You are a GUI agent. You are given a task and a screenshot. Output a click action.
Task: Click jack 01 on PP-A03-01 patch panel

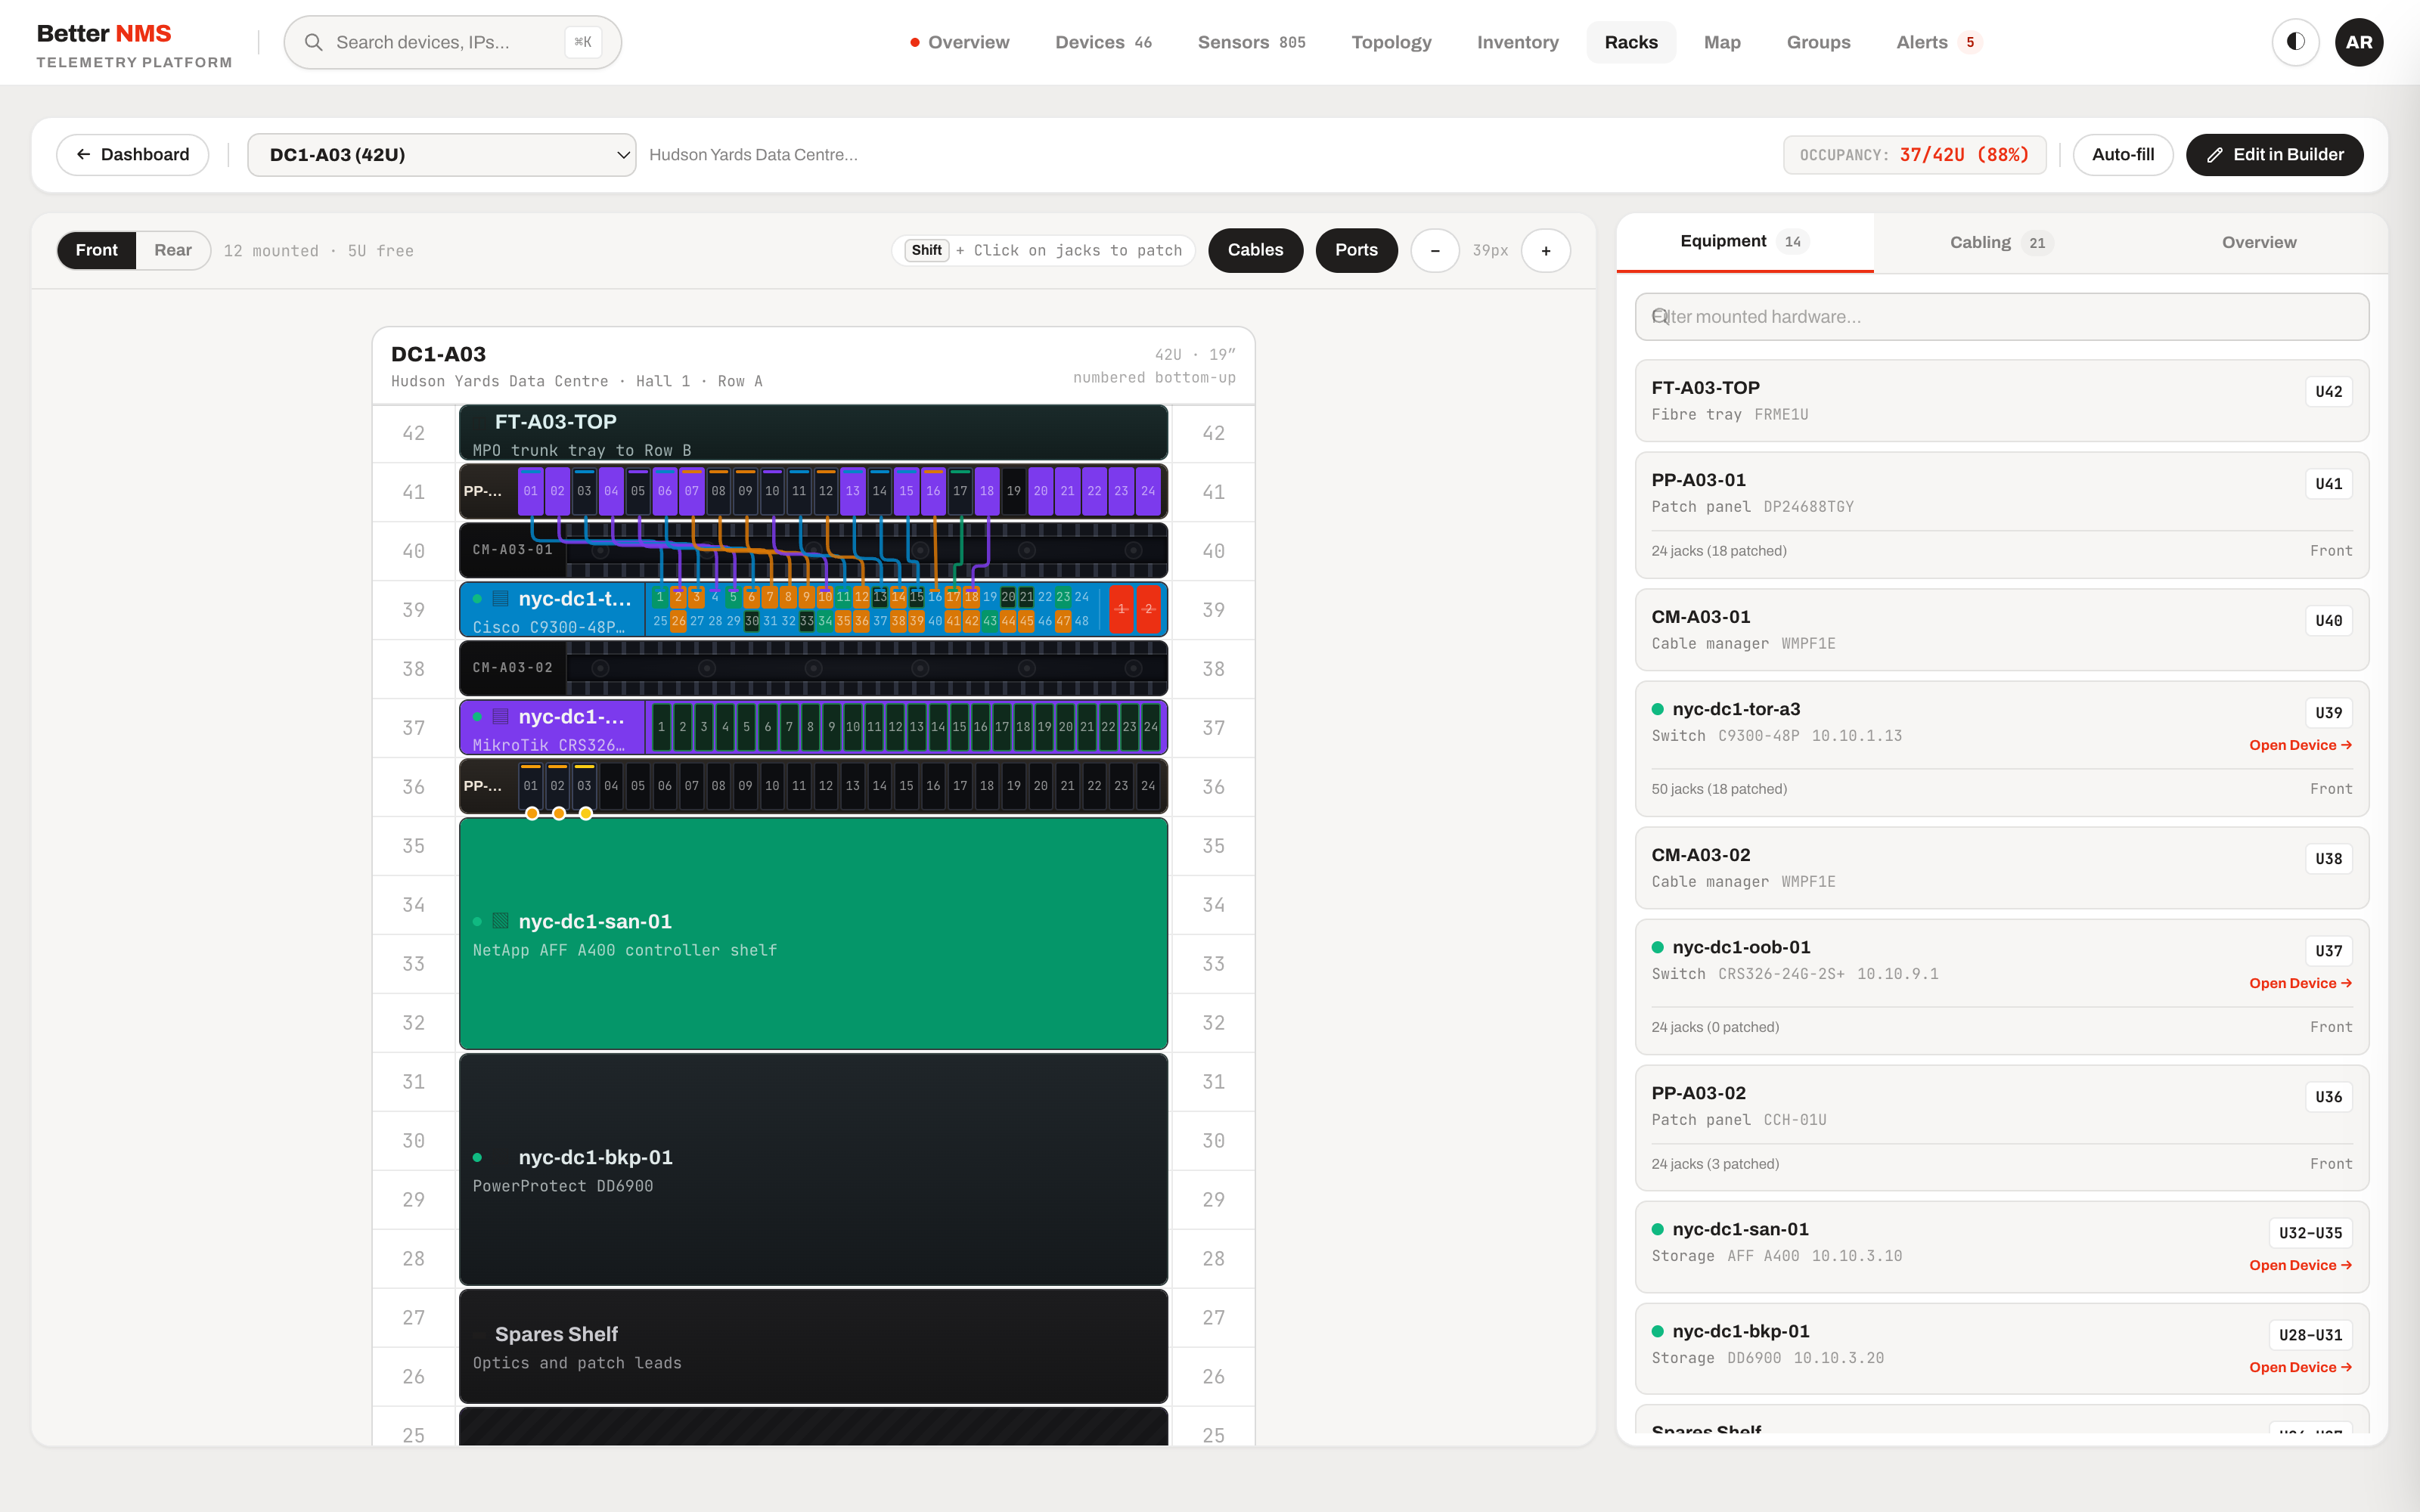pos(530,491)
